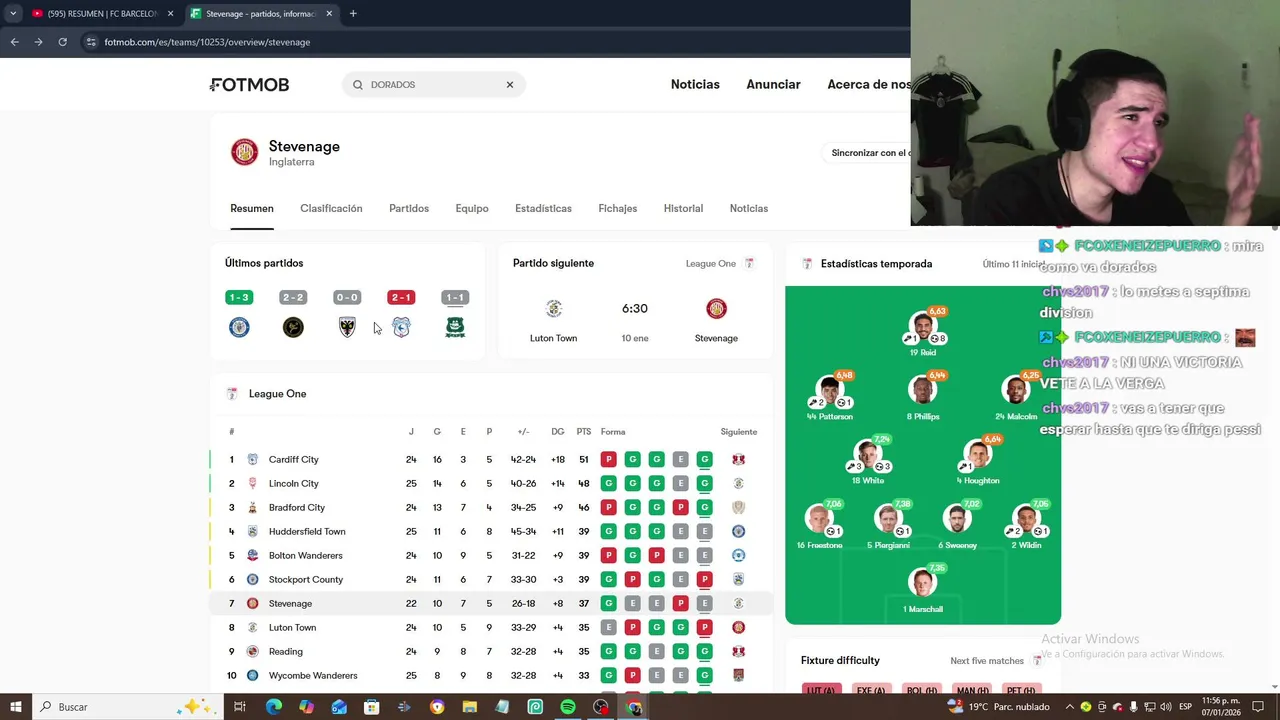The image size is (1280, 720).
Task: Open a new browser tab with plus
Action: click(x=353, y=14)
